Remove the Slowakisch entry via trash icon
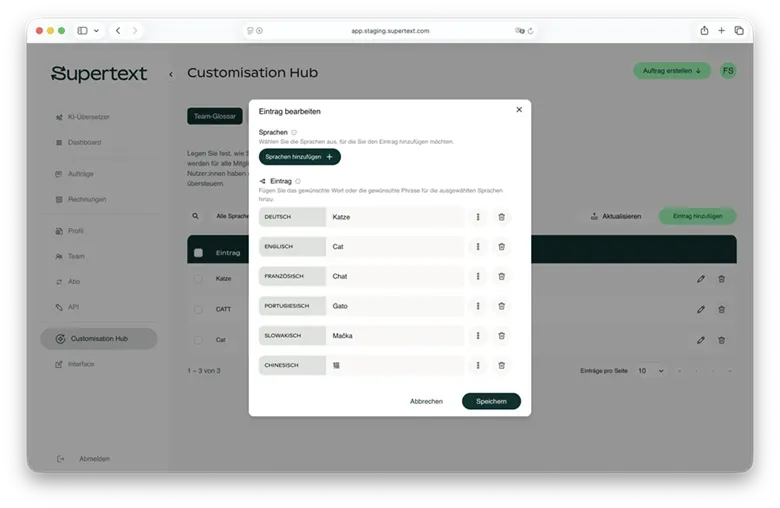 501,336
